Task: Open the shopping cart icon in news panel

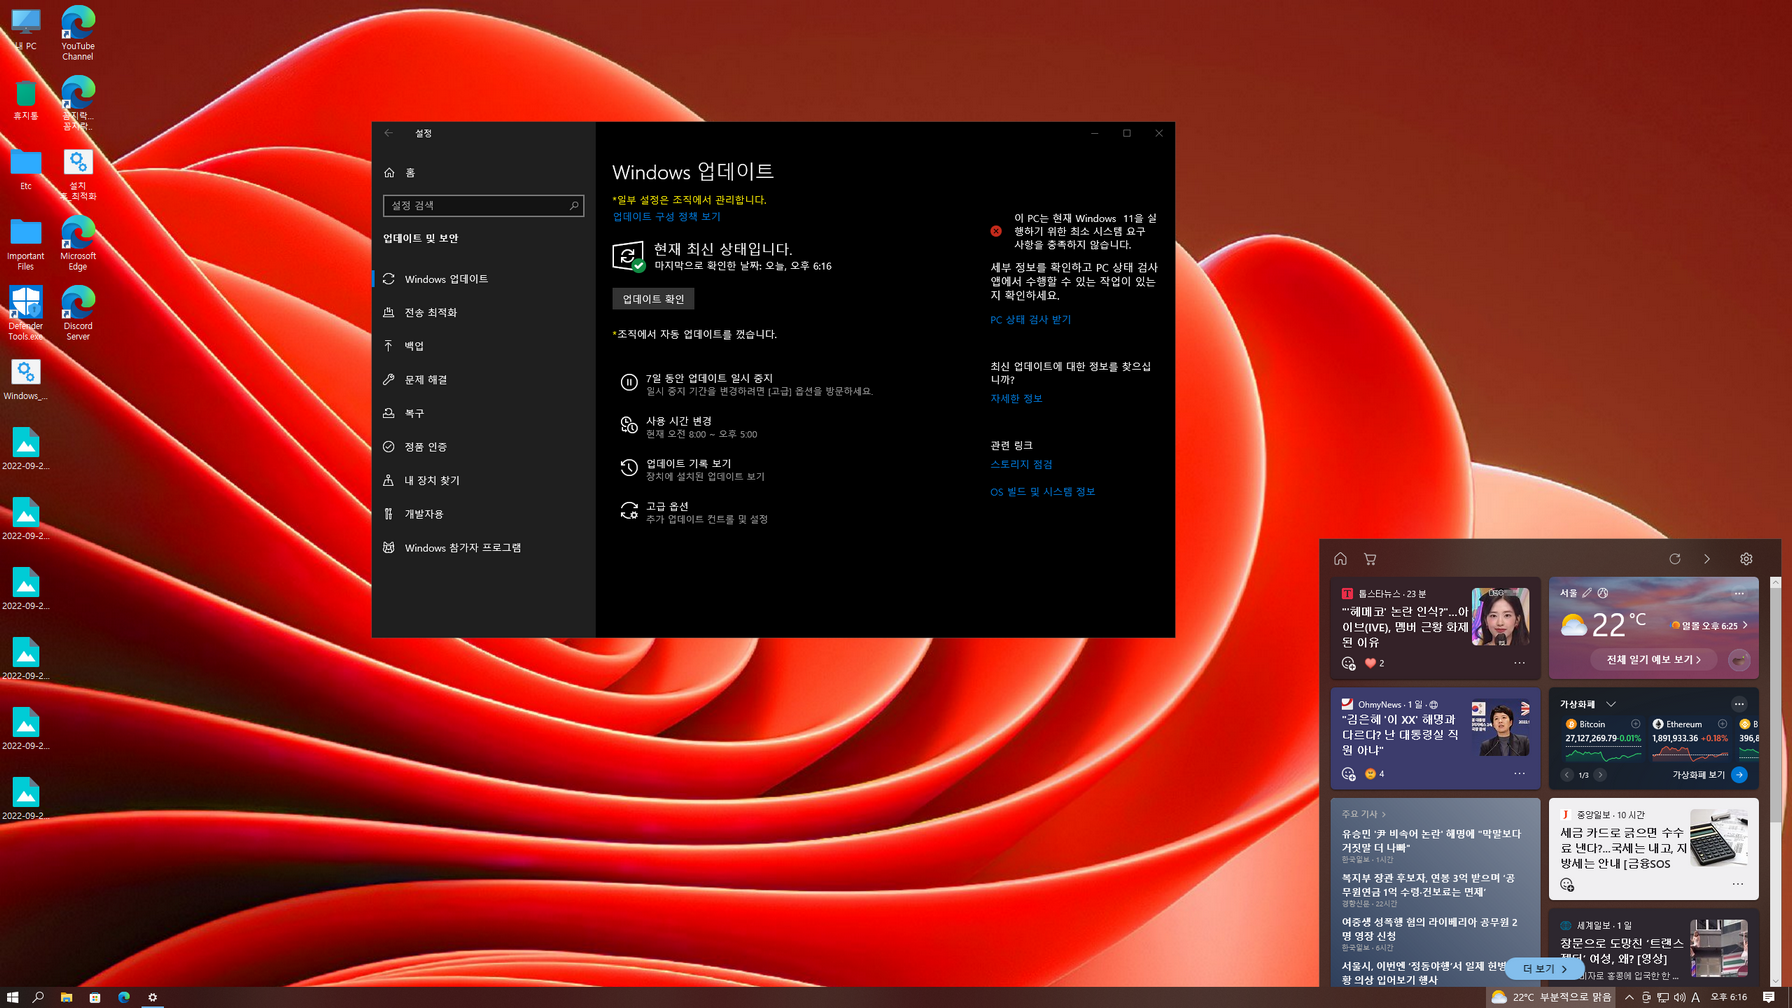Action: point(1370,559)
